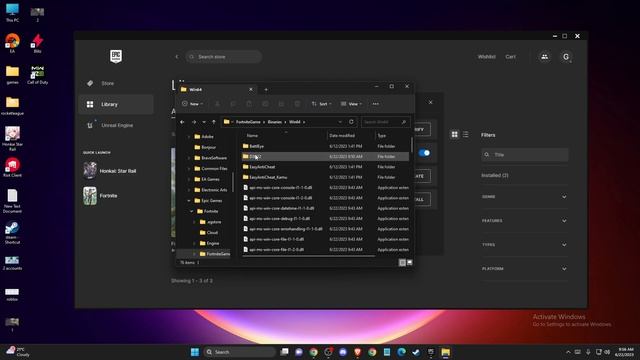
Task: Launch Fortnite from Quick Launch list
Action: coord(101,196)
